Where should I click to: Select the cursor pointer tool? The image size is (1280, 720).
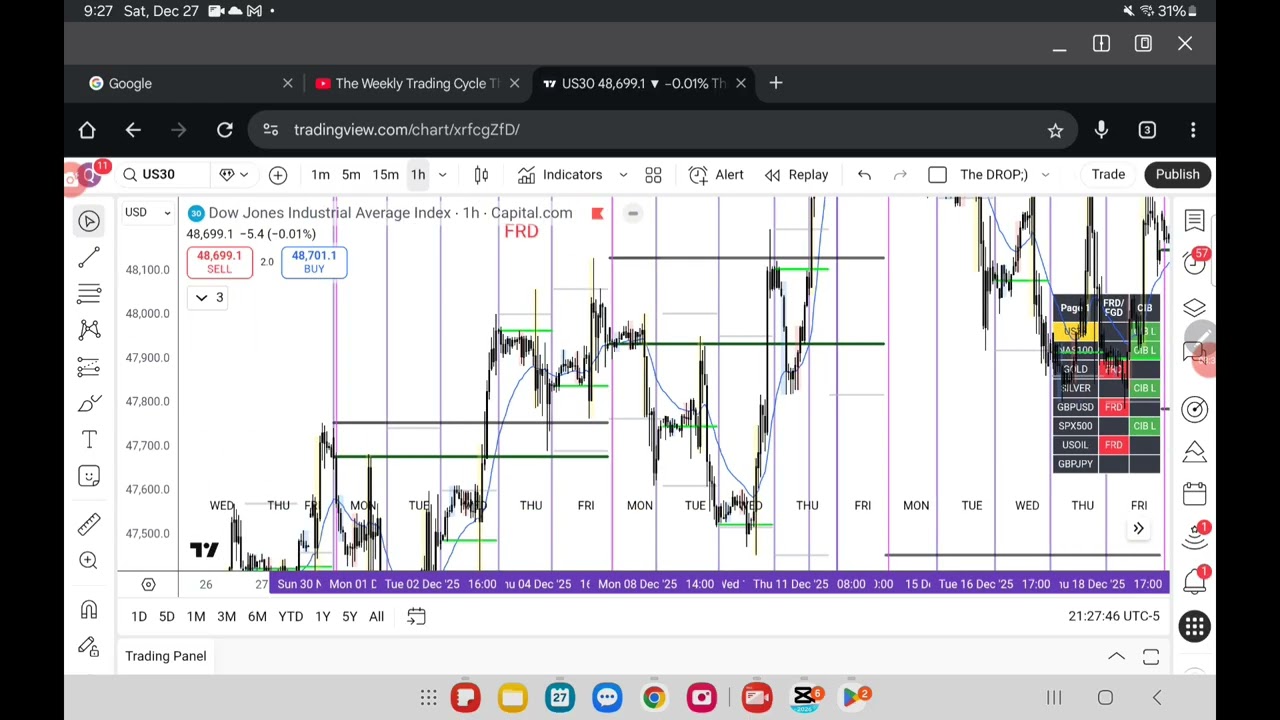(89, 221)
